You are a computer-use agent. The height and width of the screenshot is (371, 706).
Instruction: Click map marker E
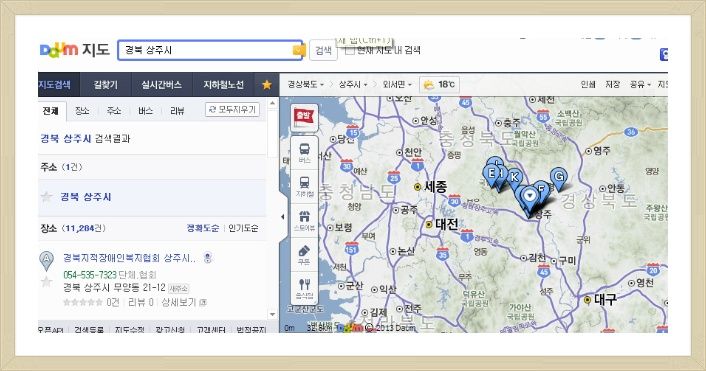491,174
